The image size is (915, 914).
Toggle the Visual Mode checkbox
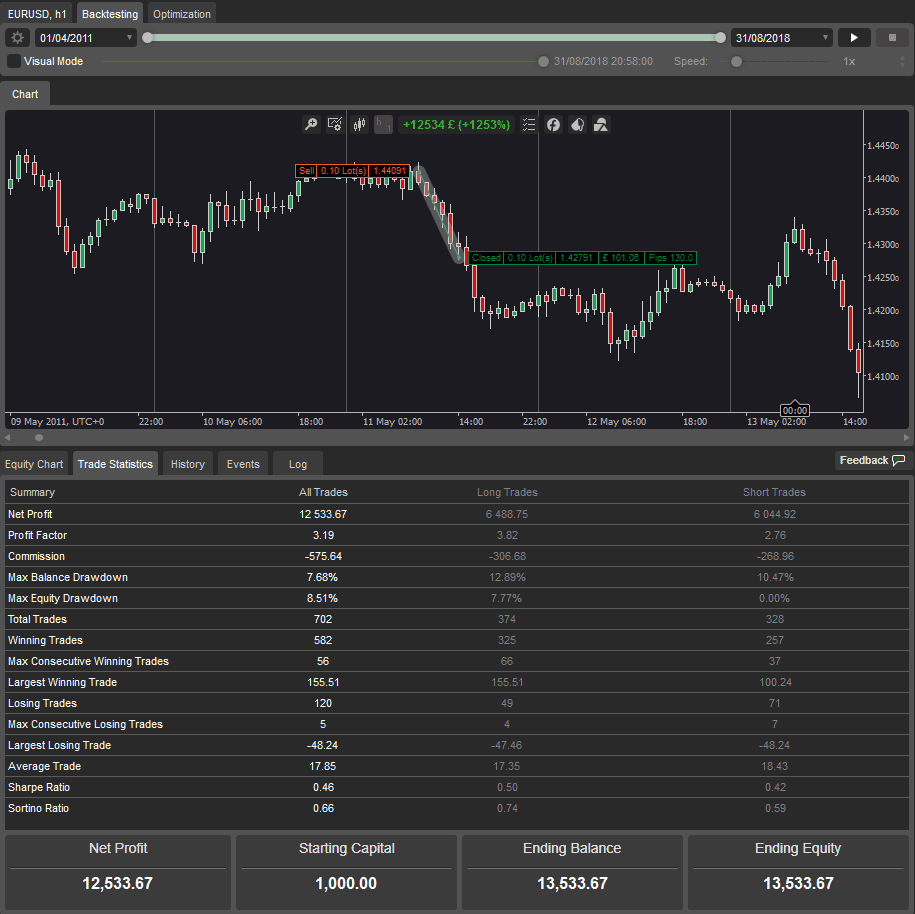pyautogui.click(x=14, y=61)
